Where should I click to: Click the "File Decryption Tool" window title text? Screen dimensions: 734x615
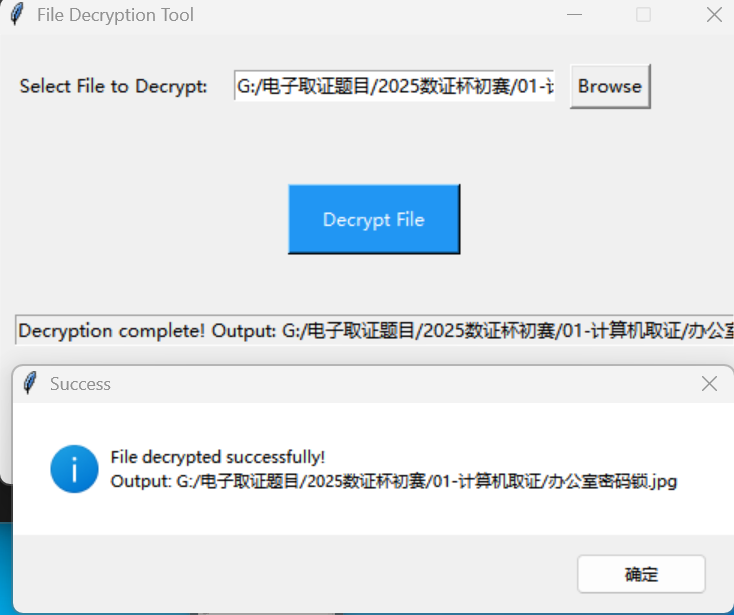tap(115, 15)
